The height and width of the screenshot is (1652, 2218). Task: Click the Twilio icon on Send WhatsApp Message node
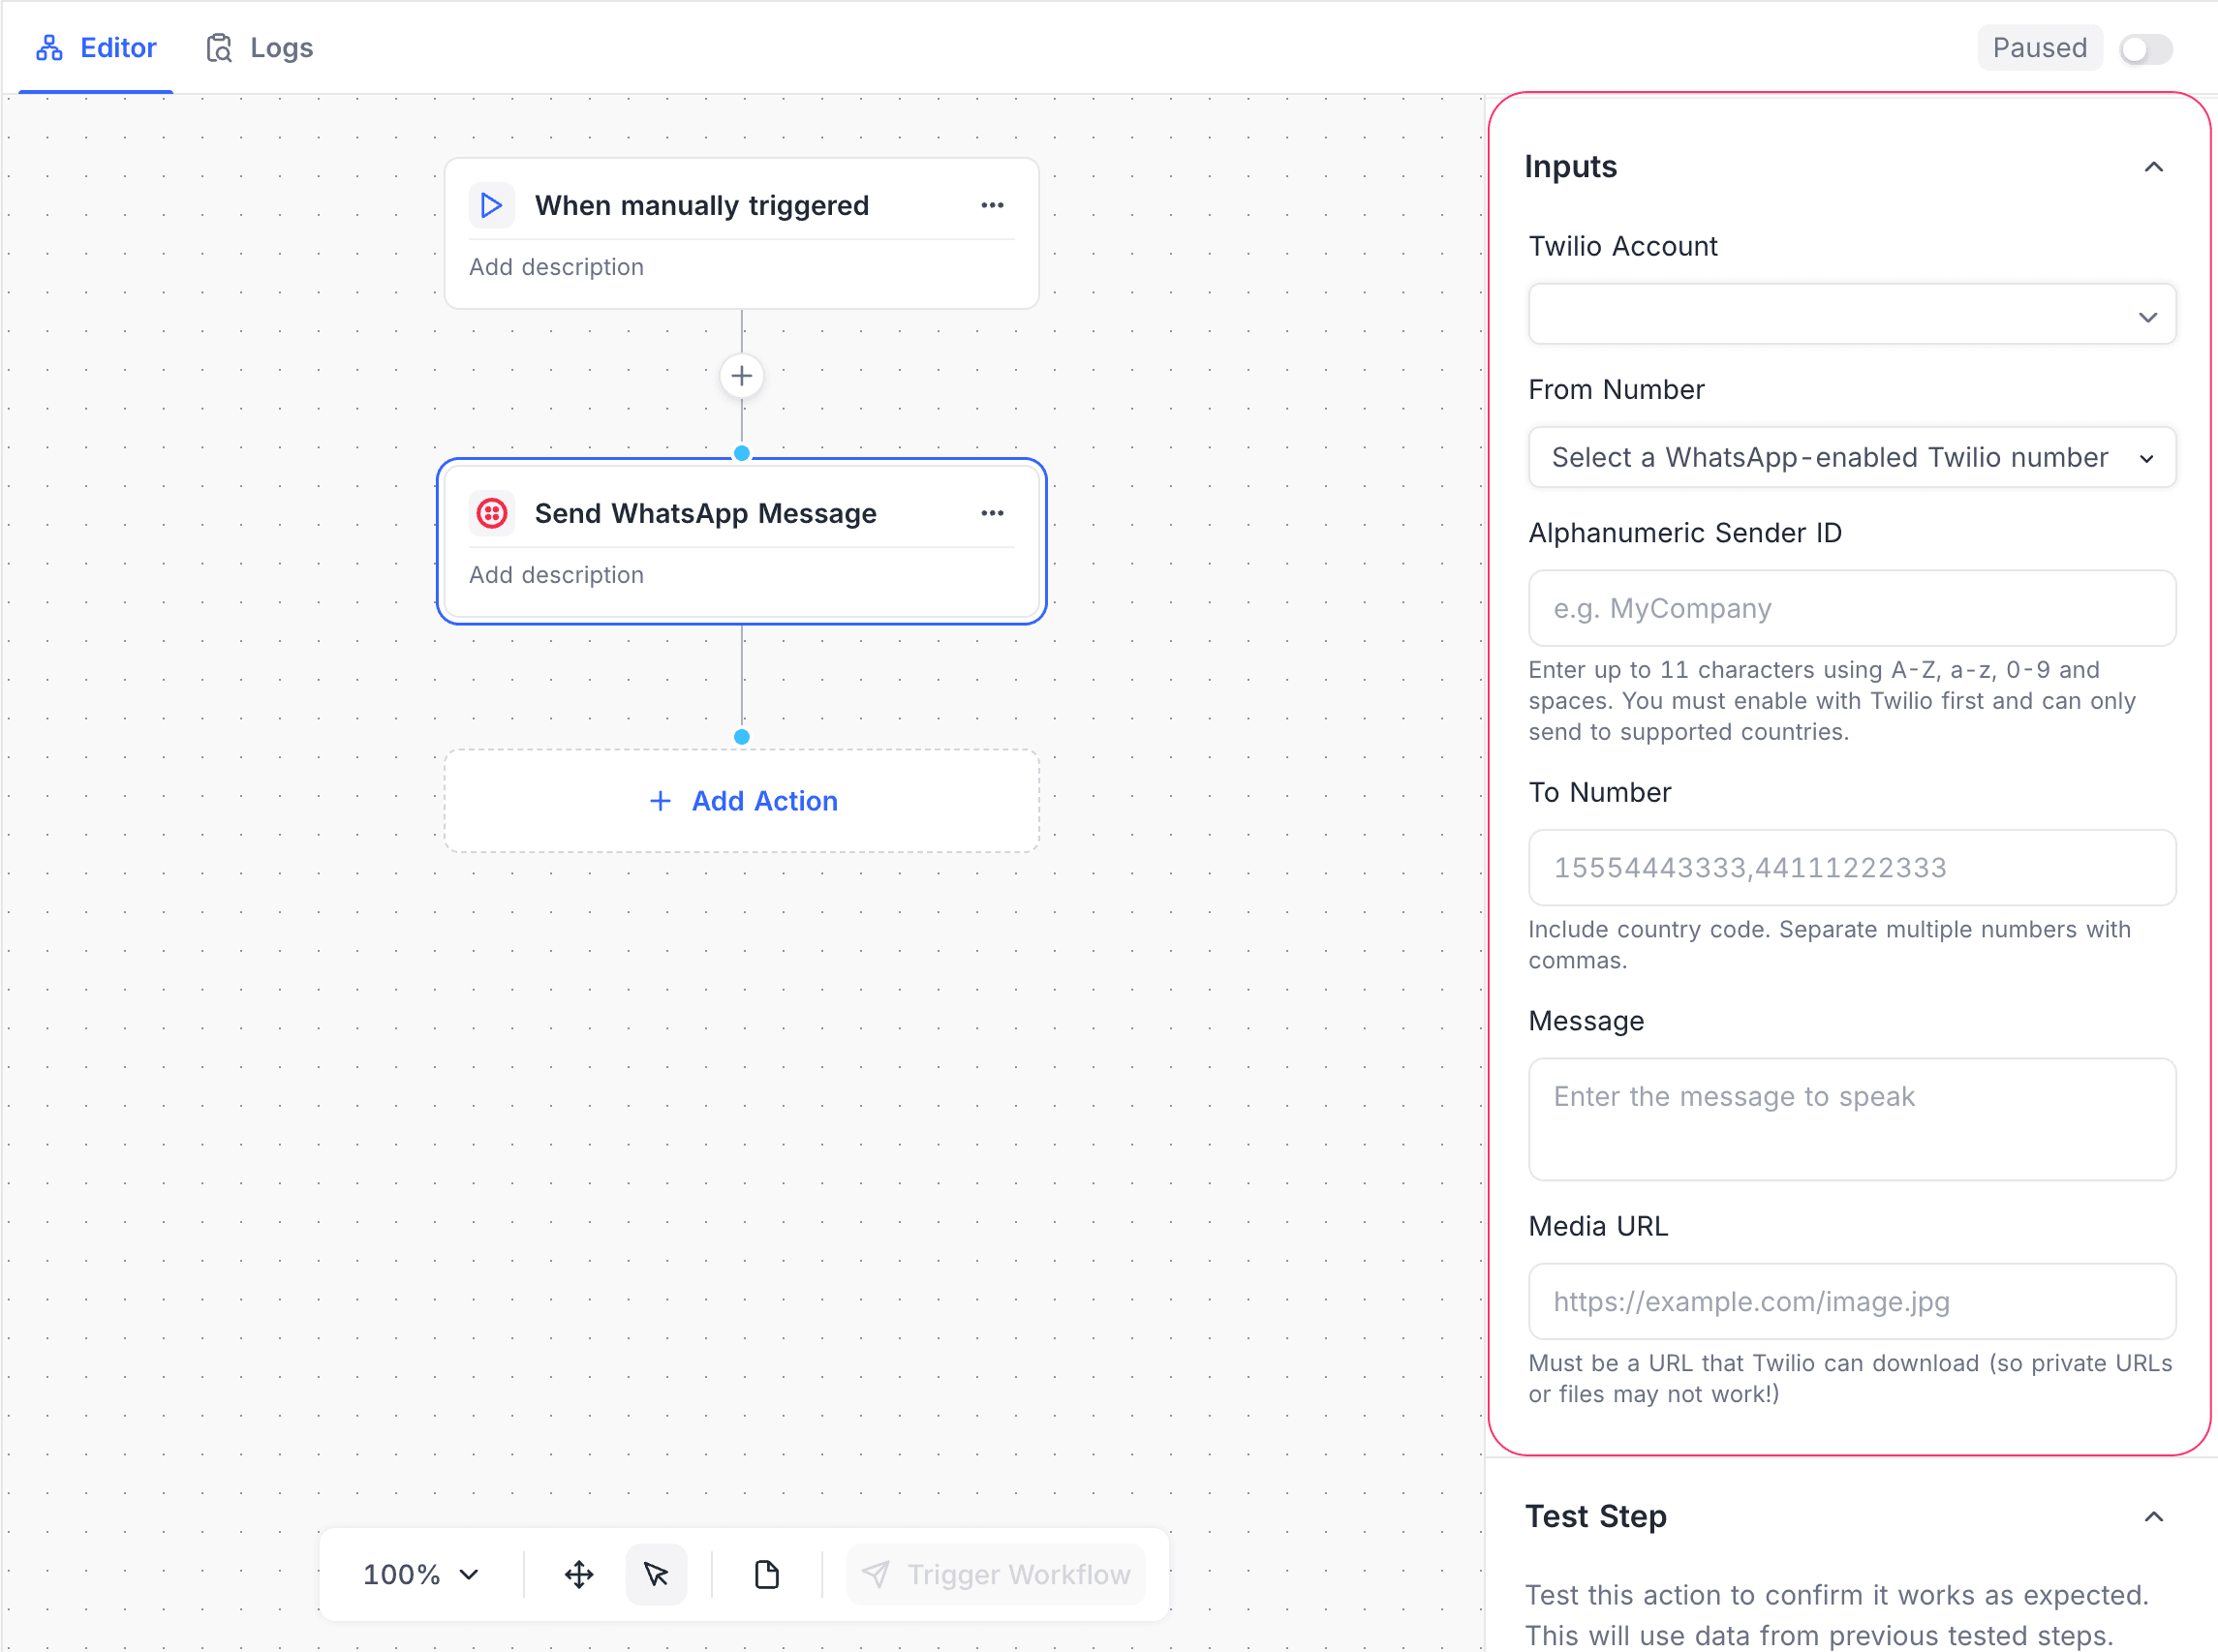[x=492, y=513]
